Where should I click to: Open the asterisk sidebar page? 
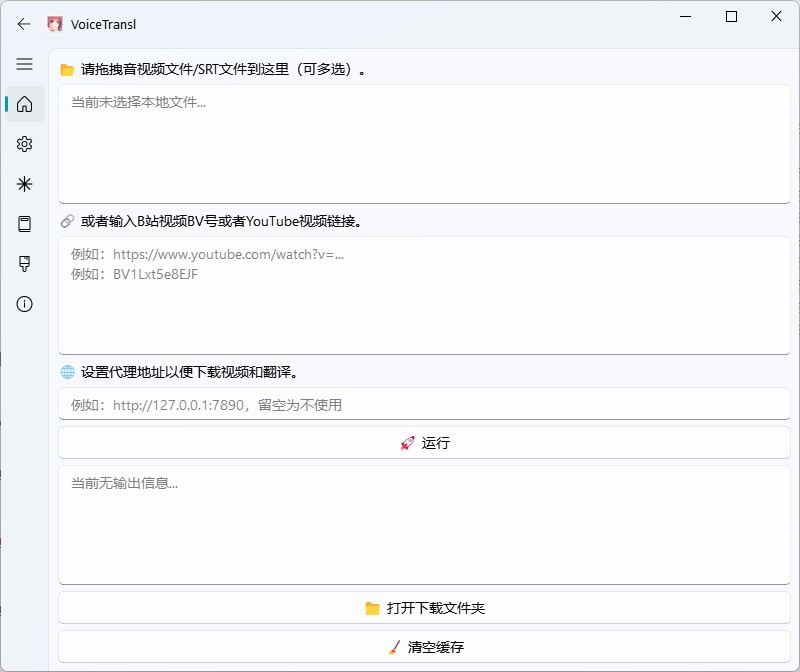[x=24, y=184]
